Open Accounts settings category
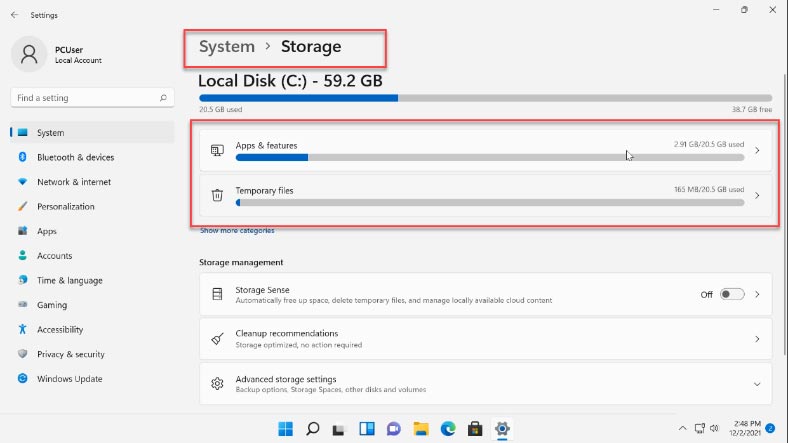 92,256
